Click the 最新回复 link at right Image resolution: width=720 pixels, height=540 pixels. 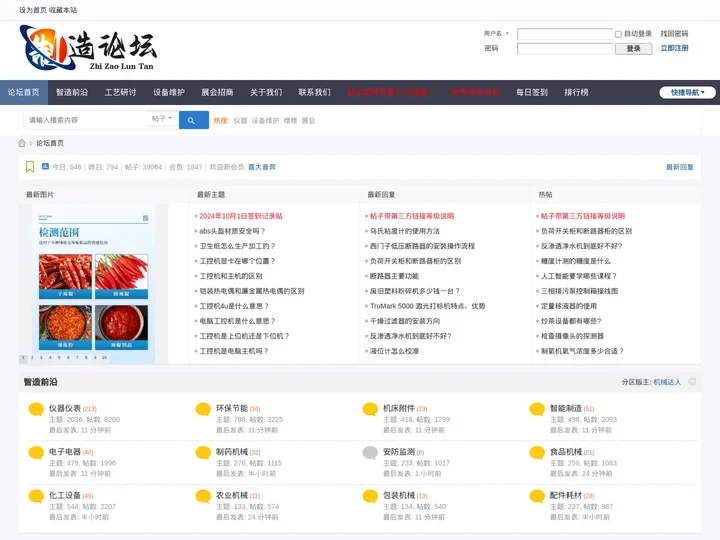click(x=680, y=167)
